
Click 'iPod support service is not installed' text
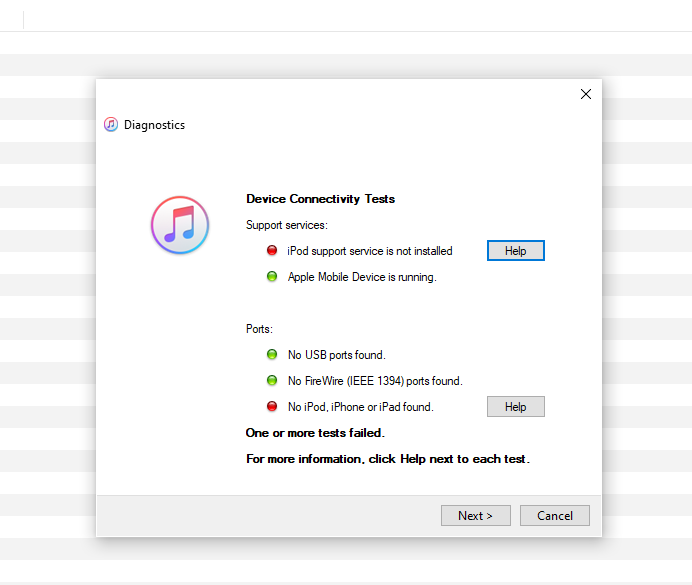pos(370,251)
